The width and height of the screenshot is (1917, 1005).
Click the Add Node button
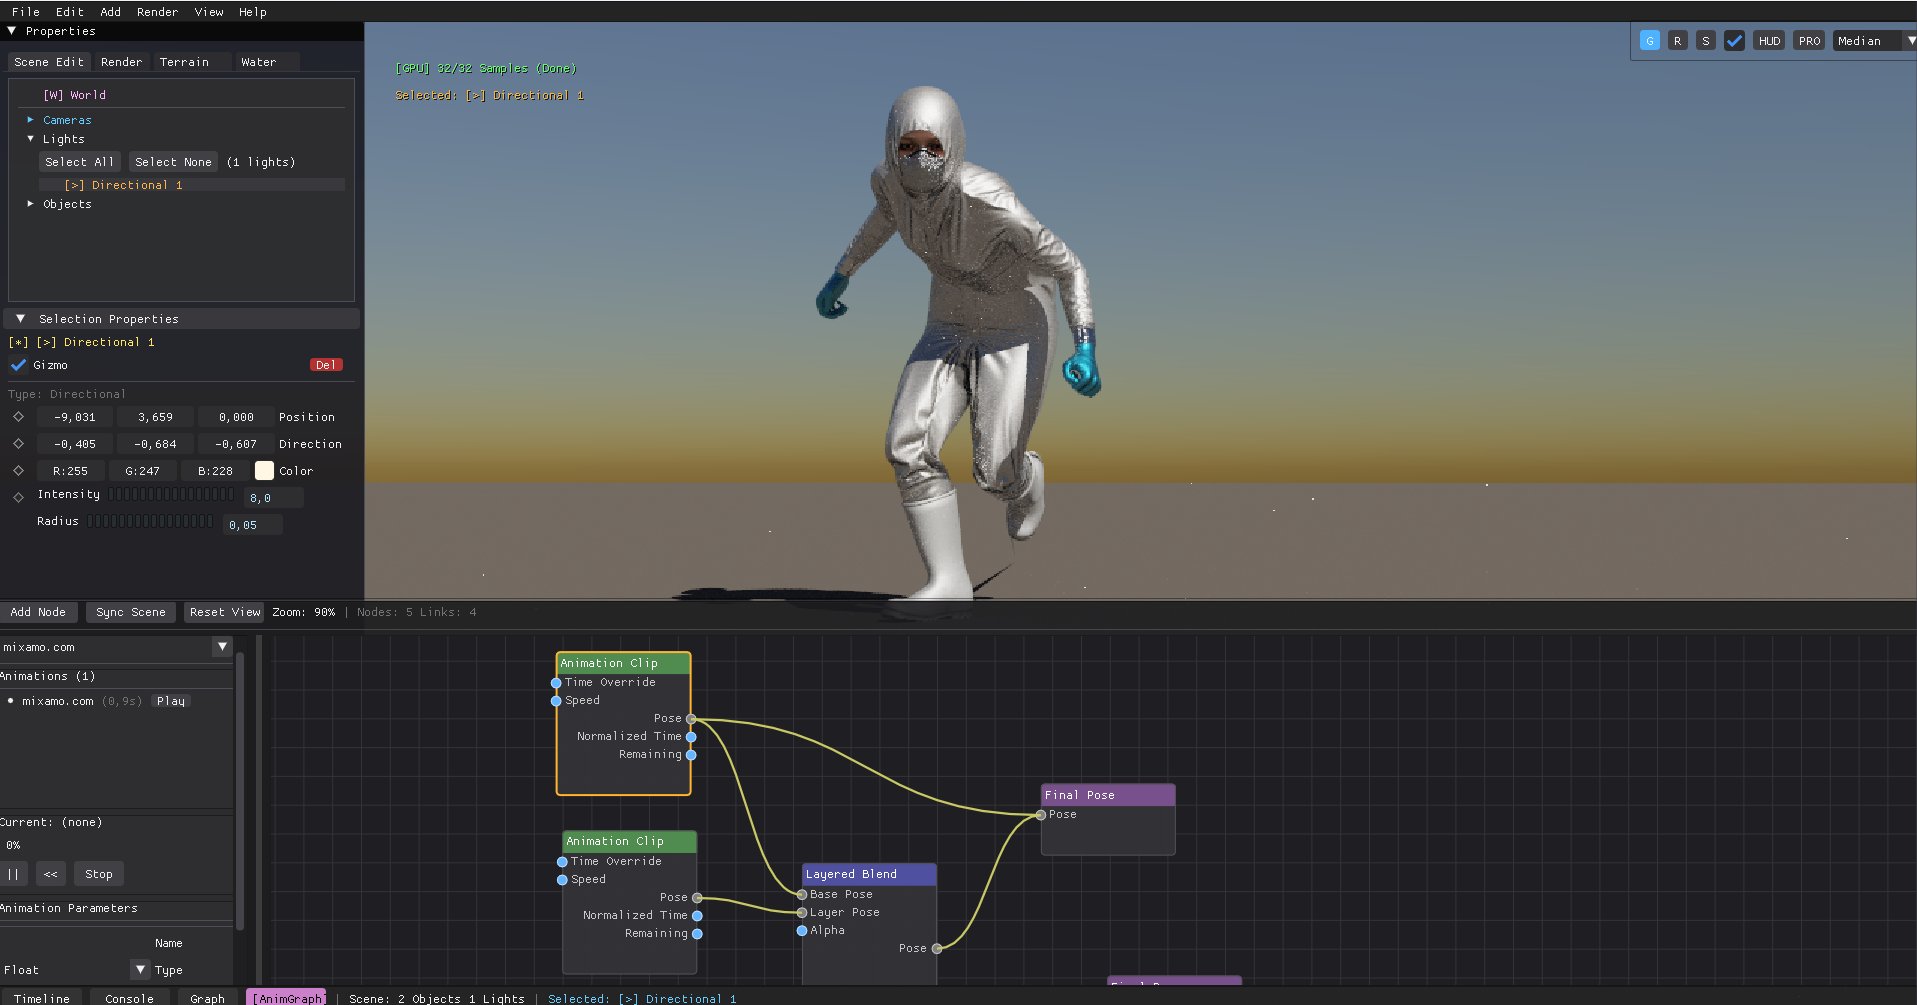point(38,612)
